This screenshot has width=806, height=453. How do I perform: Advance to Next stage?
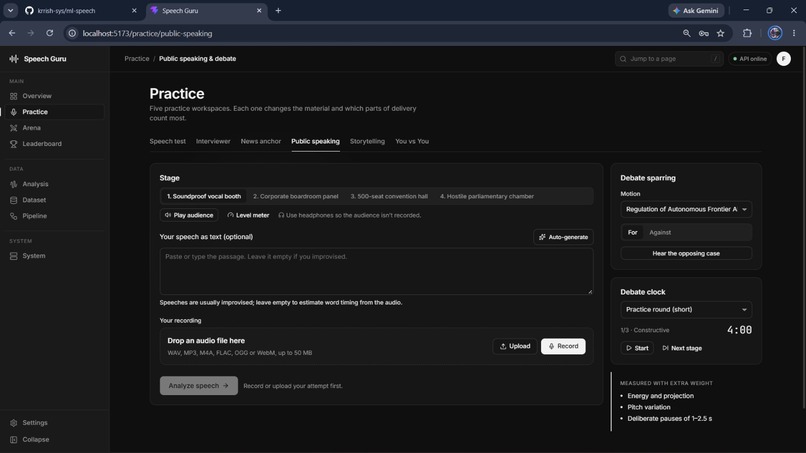coord(682,348)
